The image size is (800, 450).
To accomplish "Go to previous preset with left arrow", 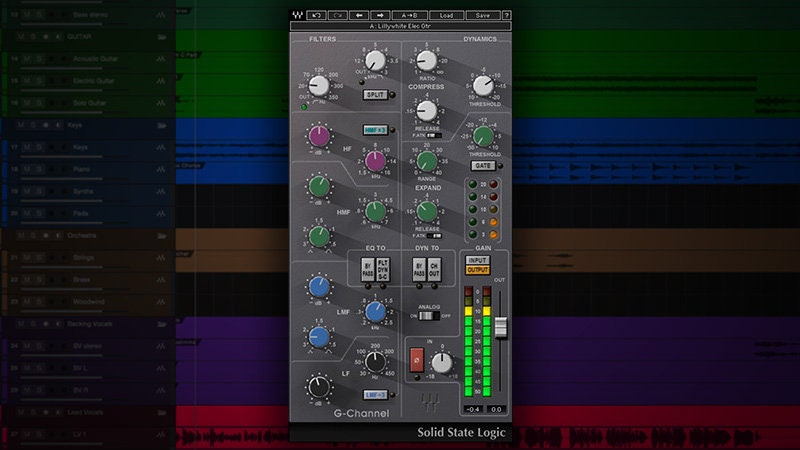I will [x=359, y=15].
